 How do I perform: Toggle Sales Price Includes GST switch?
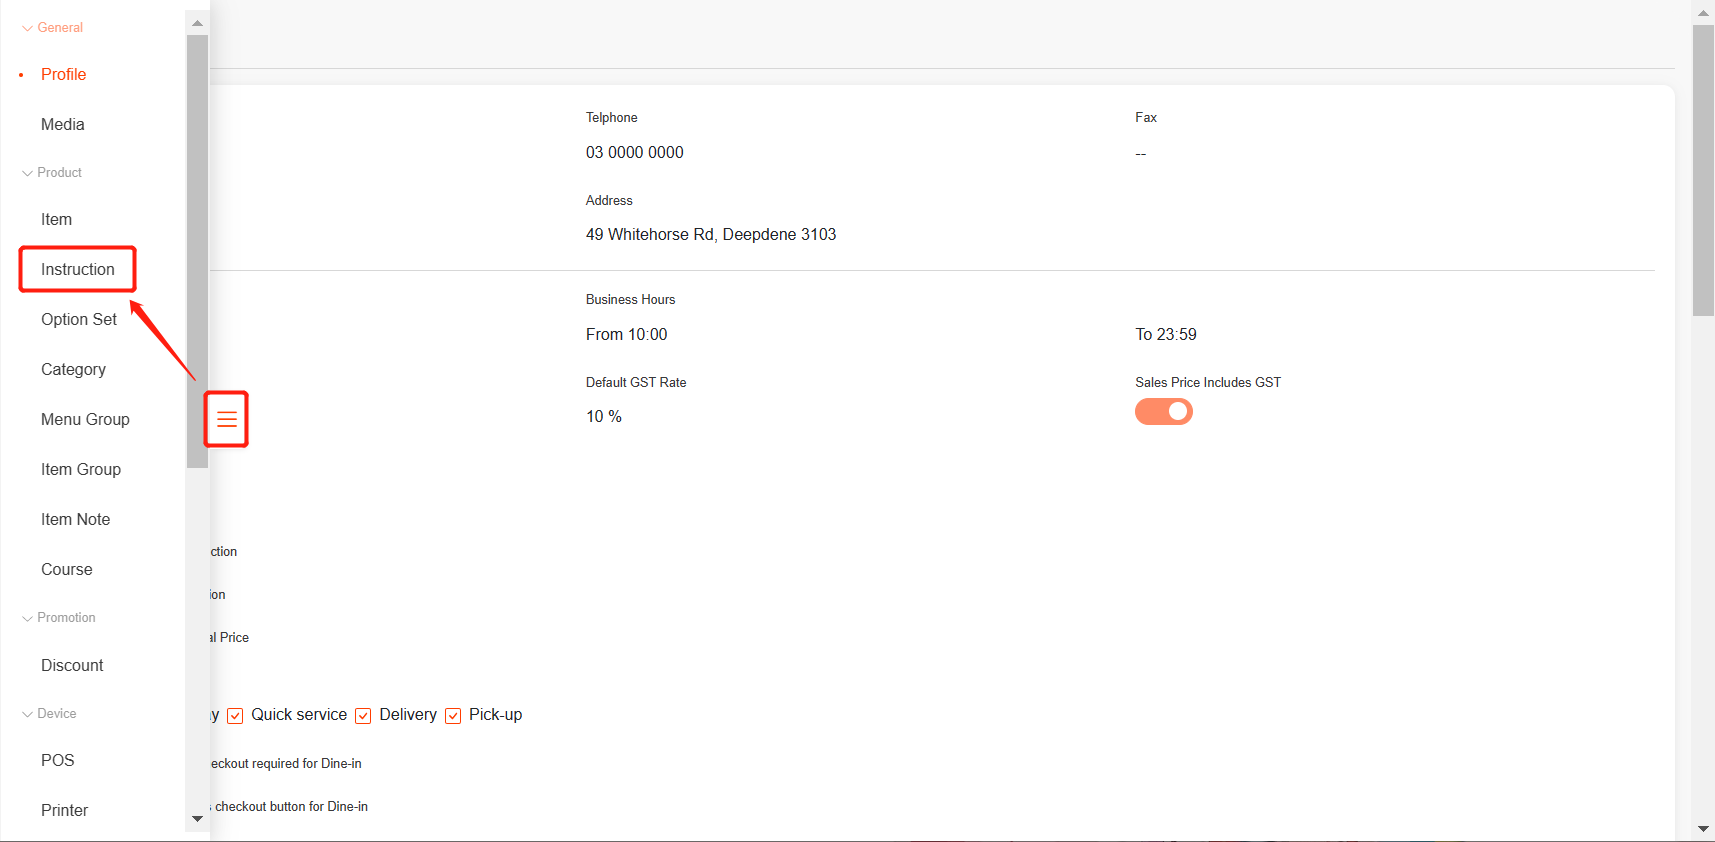1163,412
